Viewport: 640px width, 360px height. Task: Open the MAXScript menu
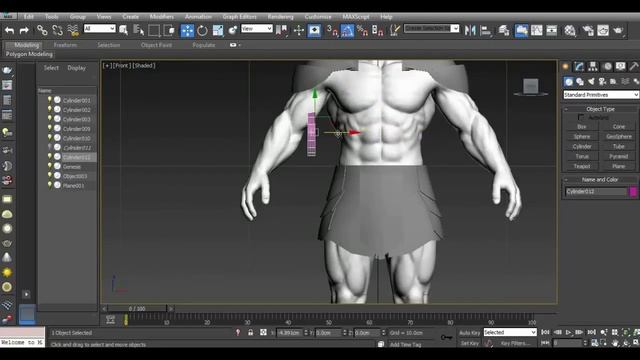pyautogui.click(x=356, y=17)
